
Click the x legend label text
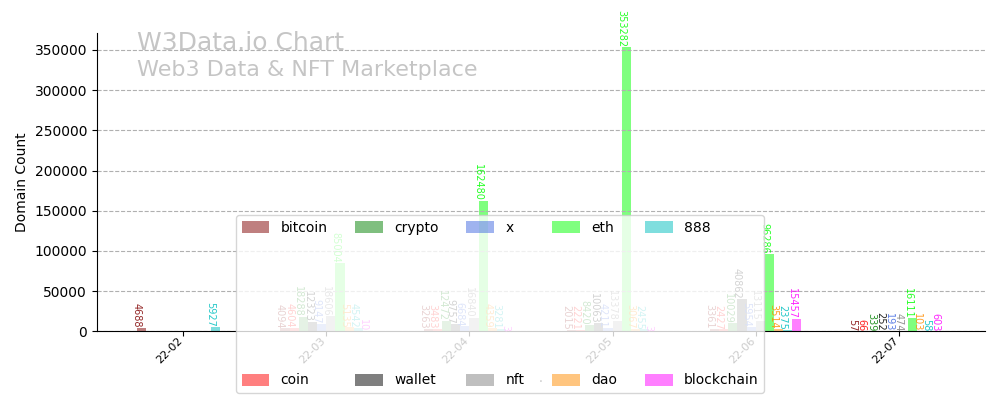pyautogui.click(x=510, y=227)
